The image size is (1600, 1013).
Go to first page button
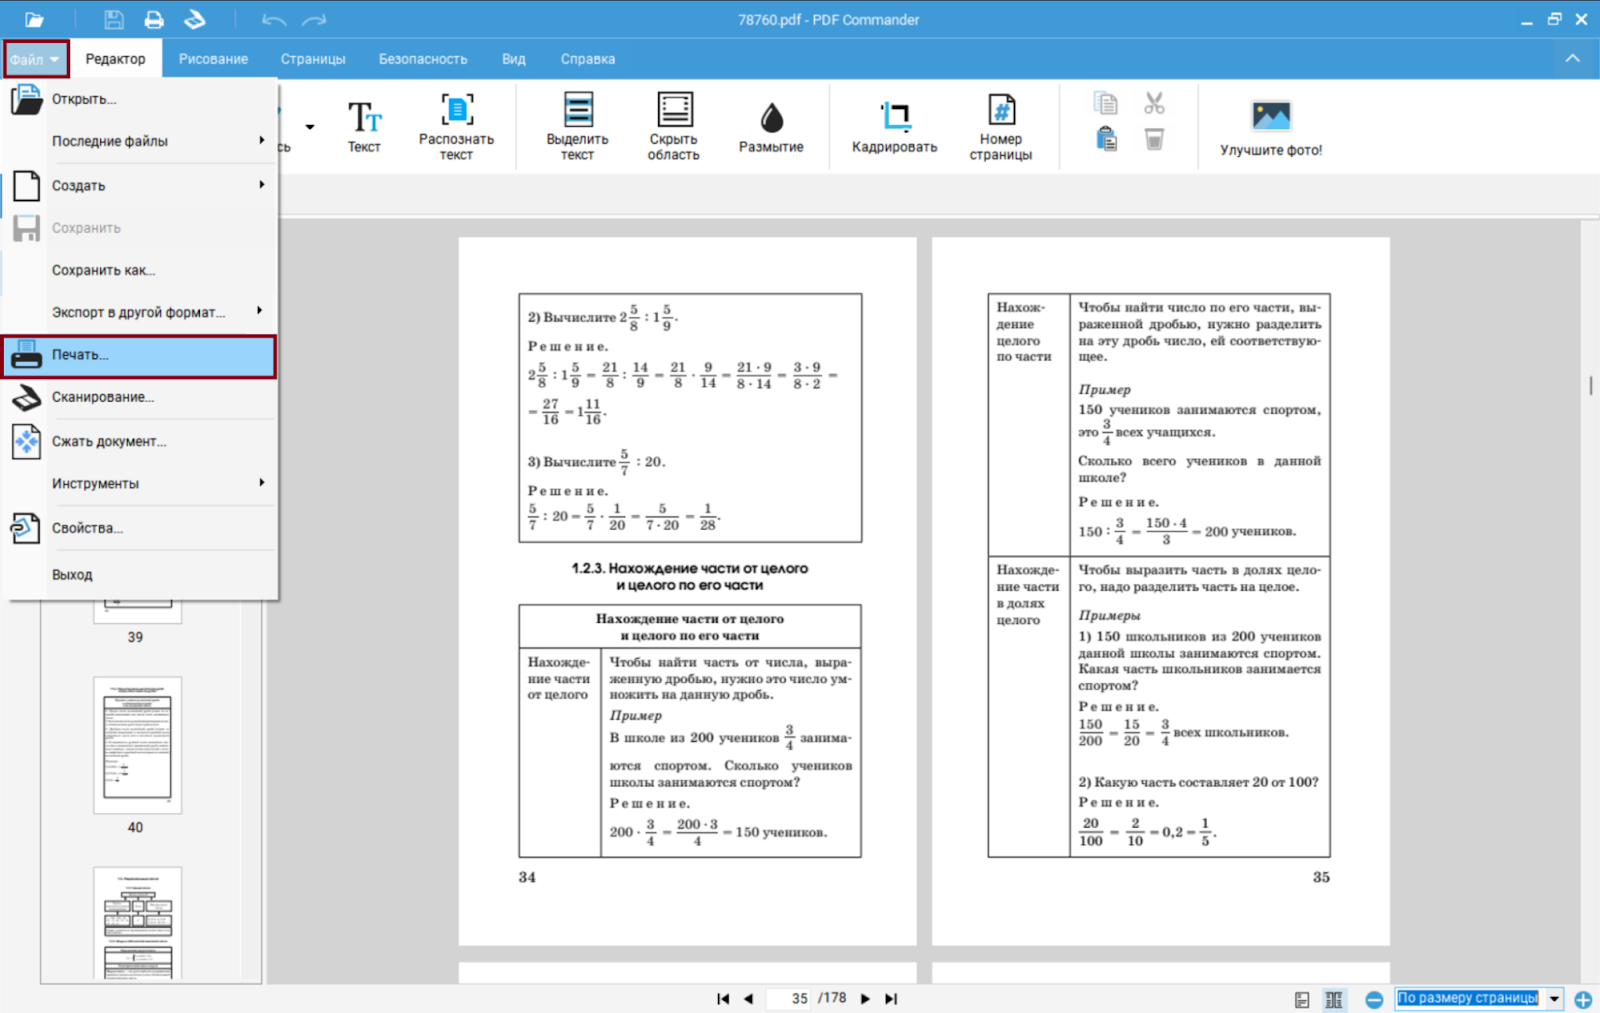pos(723,998)
